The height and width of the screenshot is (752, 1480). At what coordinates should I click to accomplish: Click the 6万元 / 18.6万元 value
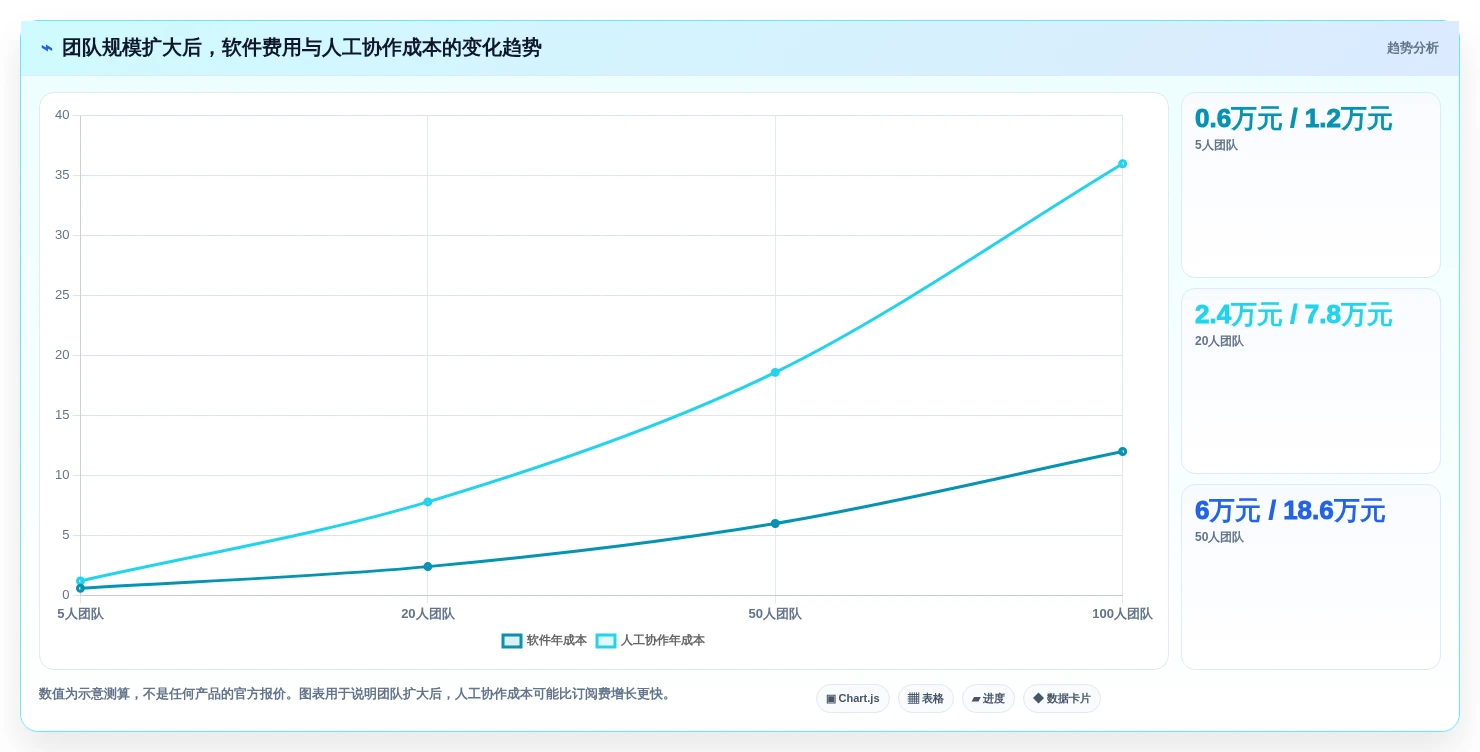(x=1290, y=510)
